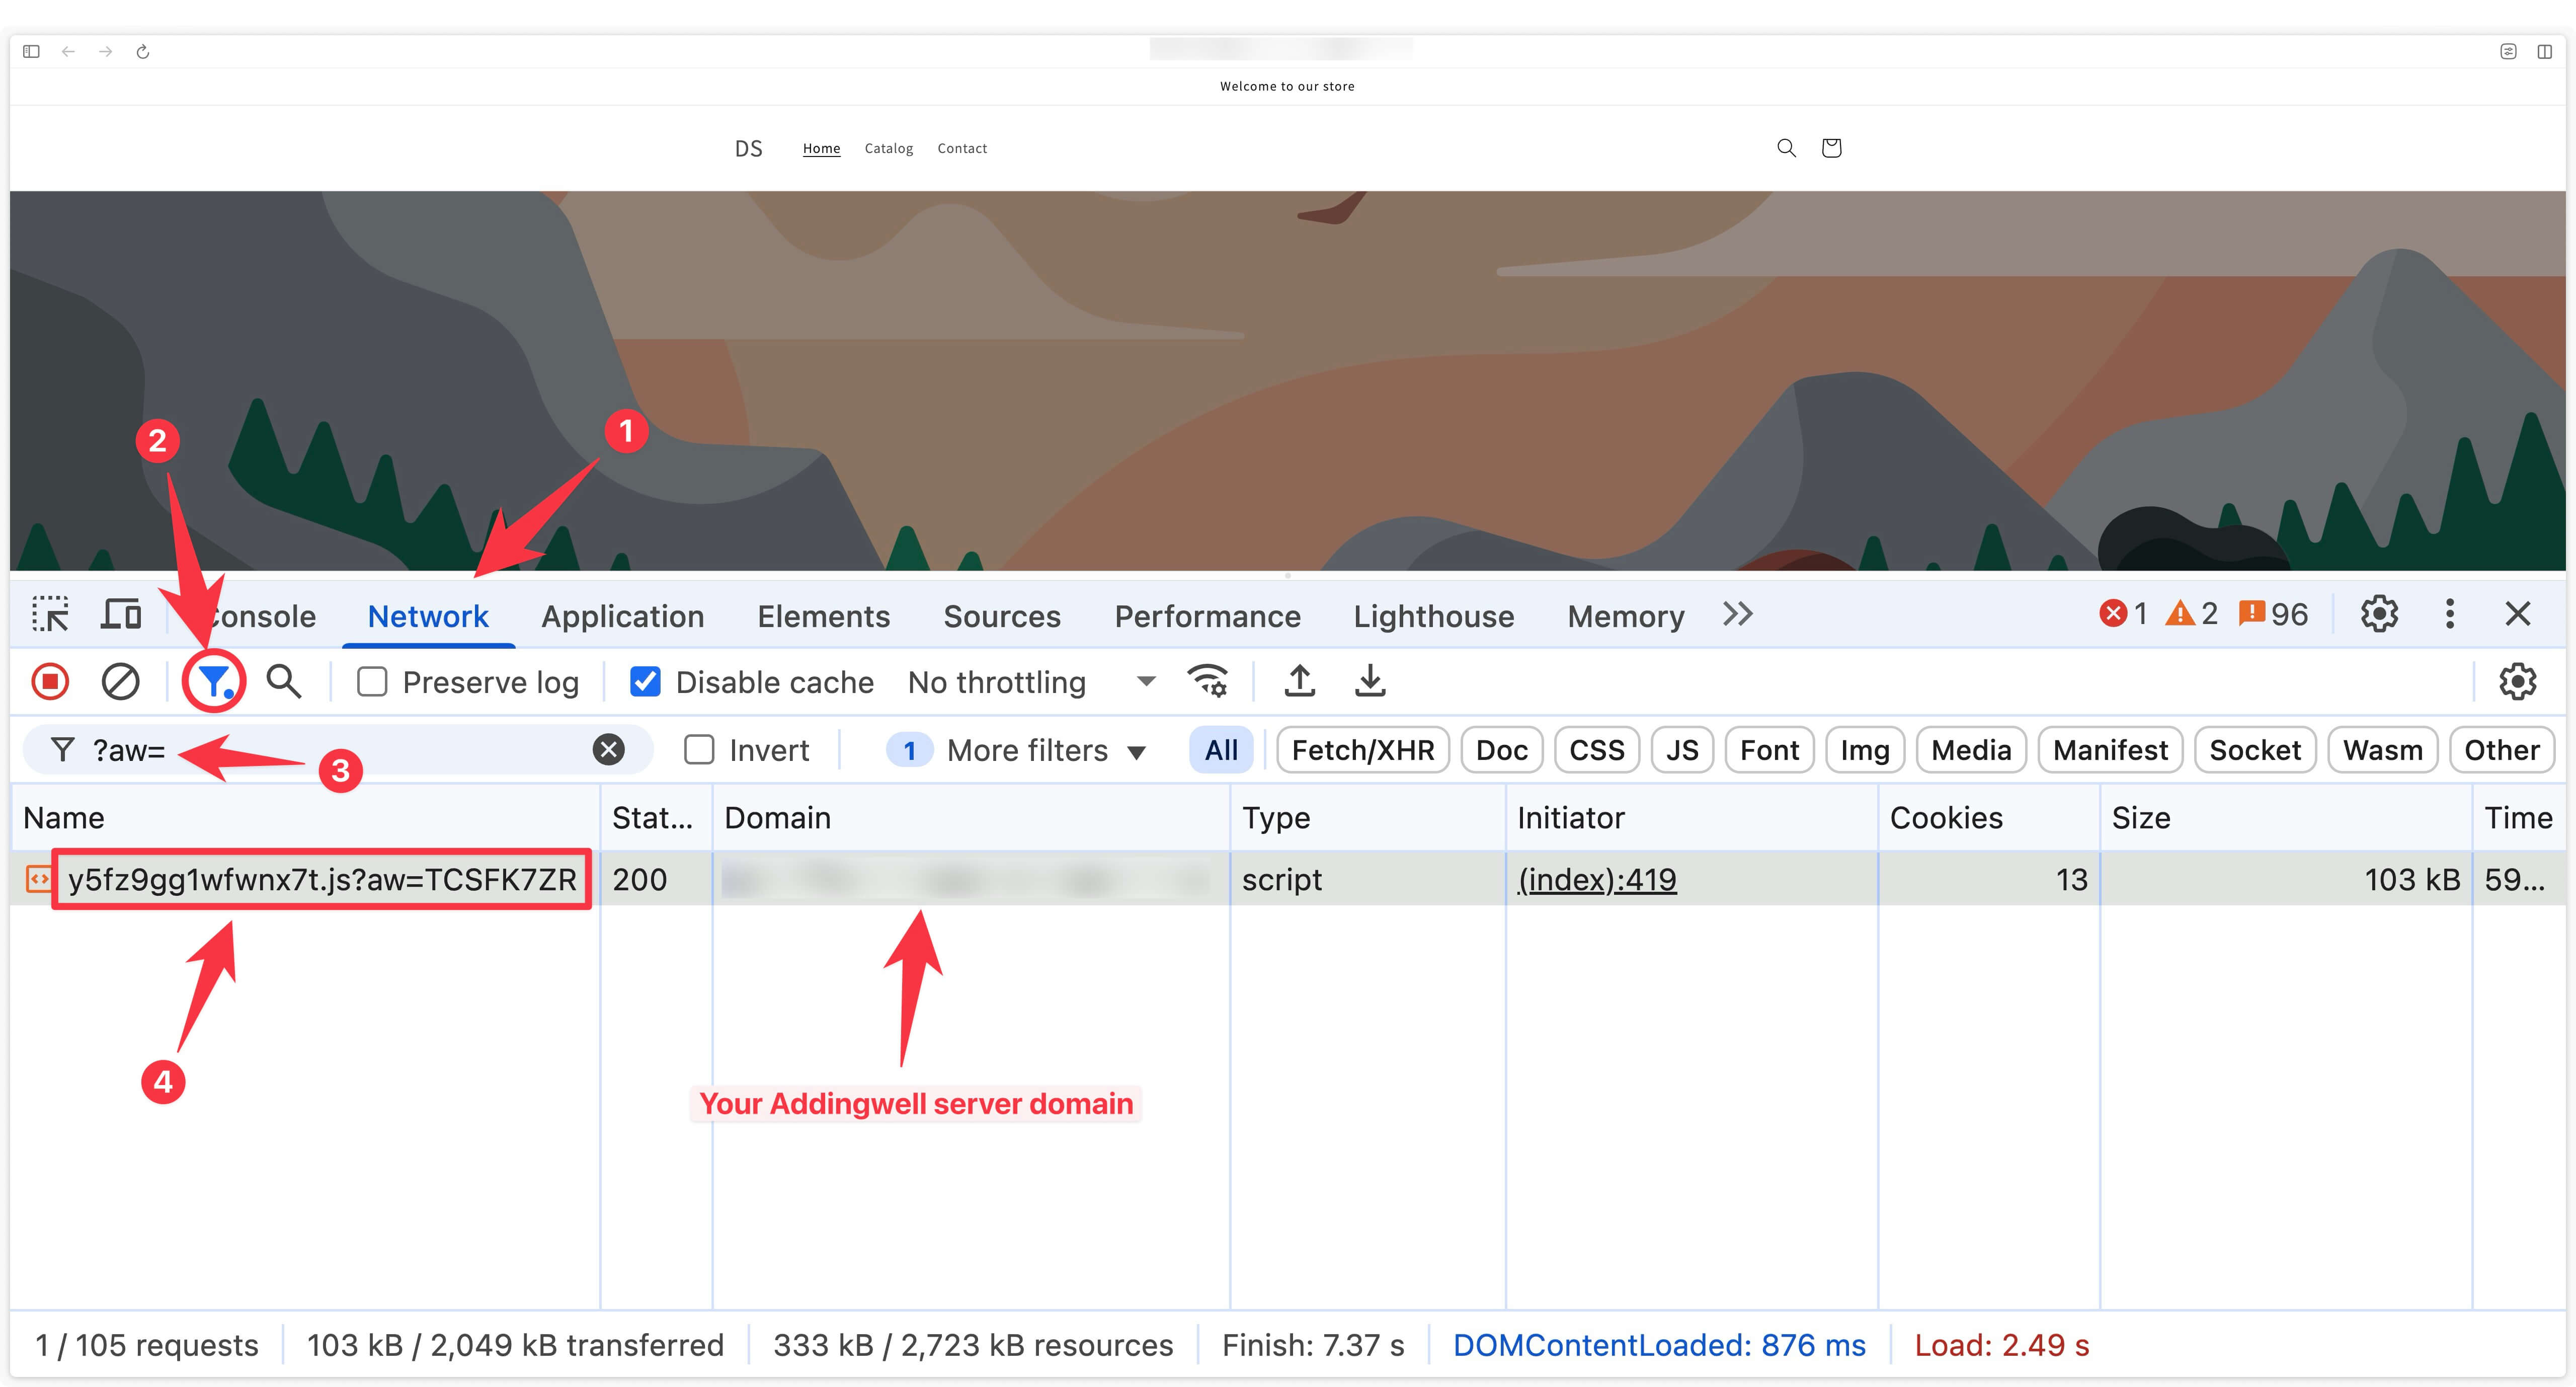Viewport: 2576px width, 1387px height.
Task: Sort by the Name column header
Action: 304,818
